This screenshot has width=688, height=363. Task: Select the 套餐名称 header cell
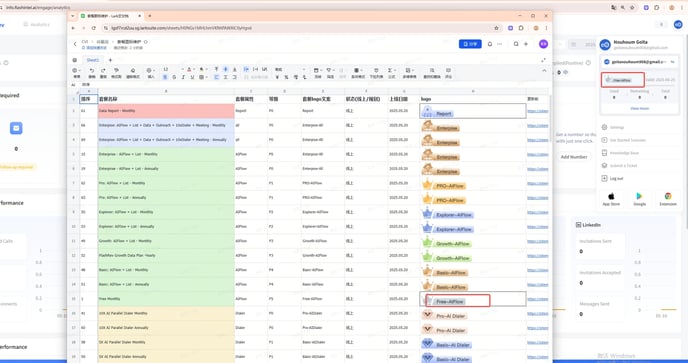click(166, 99)
